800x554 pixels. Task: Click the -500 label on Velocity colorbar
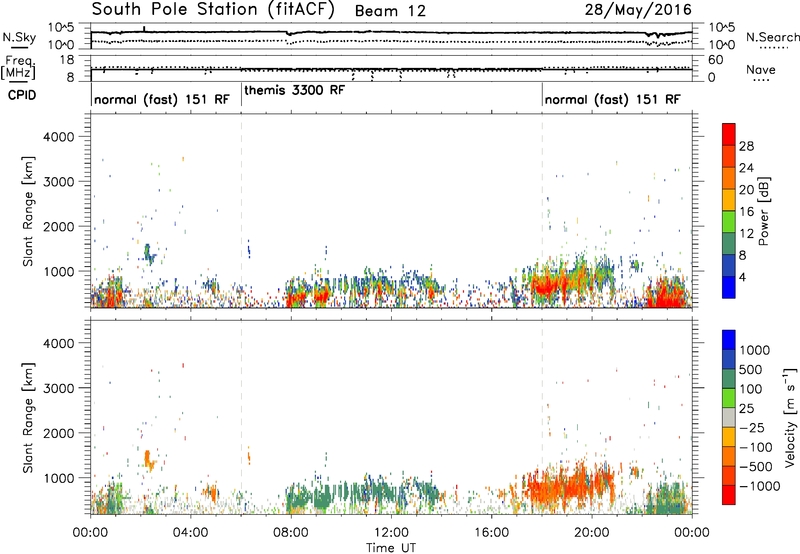coord(756,466)
